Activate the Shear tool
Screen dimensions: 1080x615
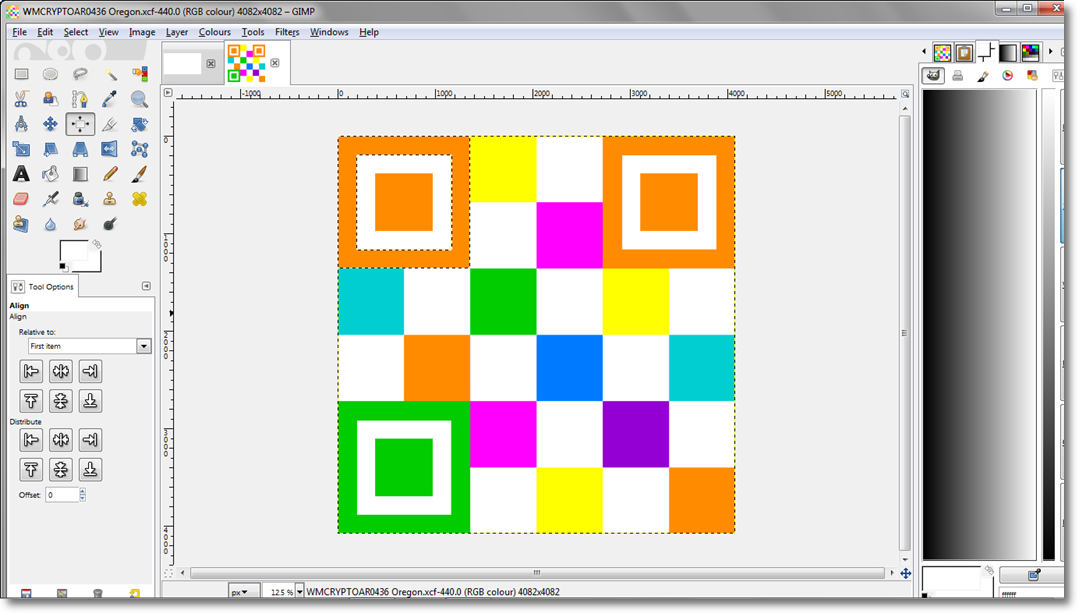coord(50,149)
